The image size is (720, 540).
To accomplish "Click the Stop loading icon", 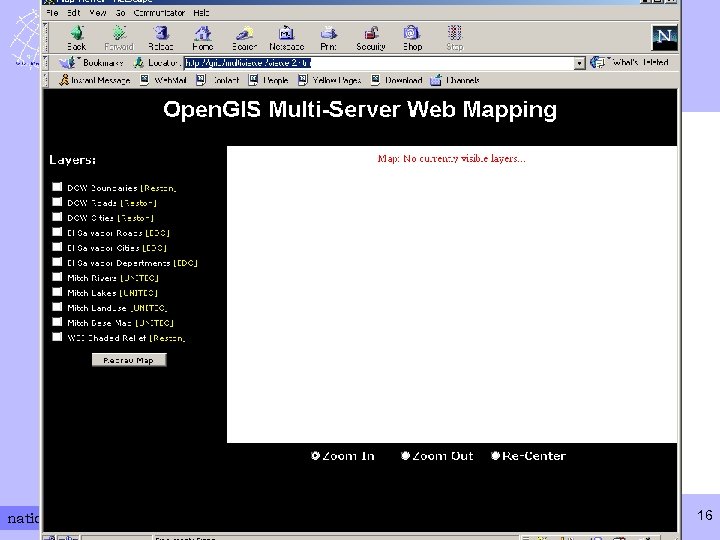I will click(x=455, y=33).
